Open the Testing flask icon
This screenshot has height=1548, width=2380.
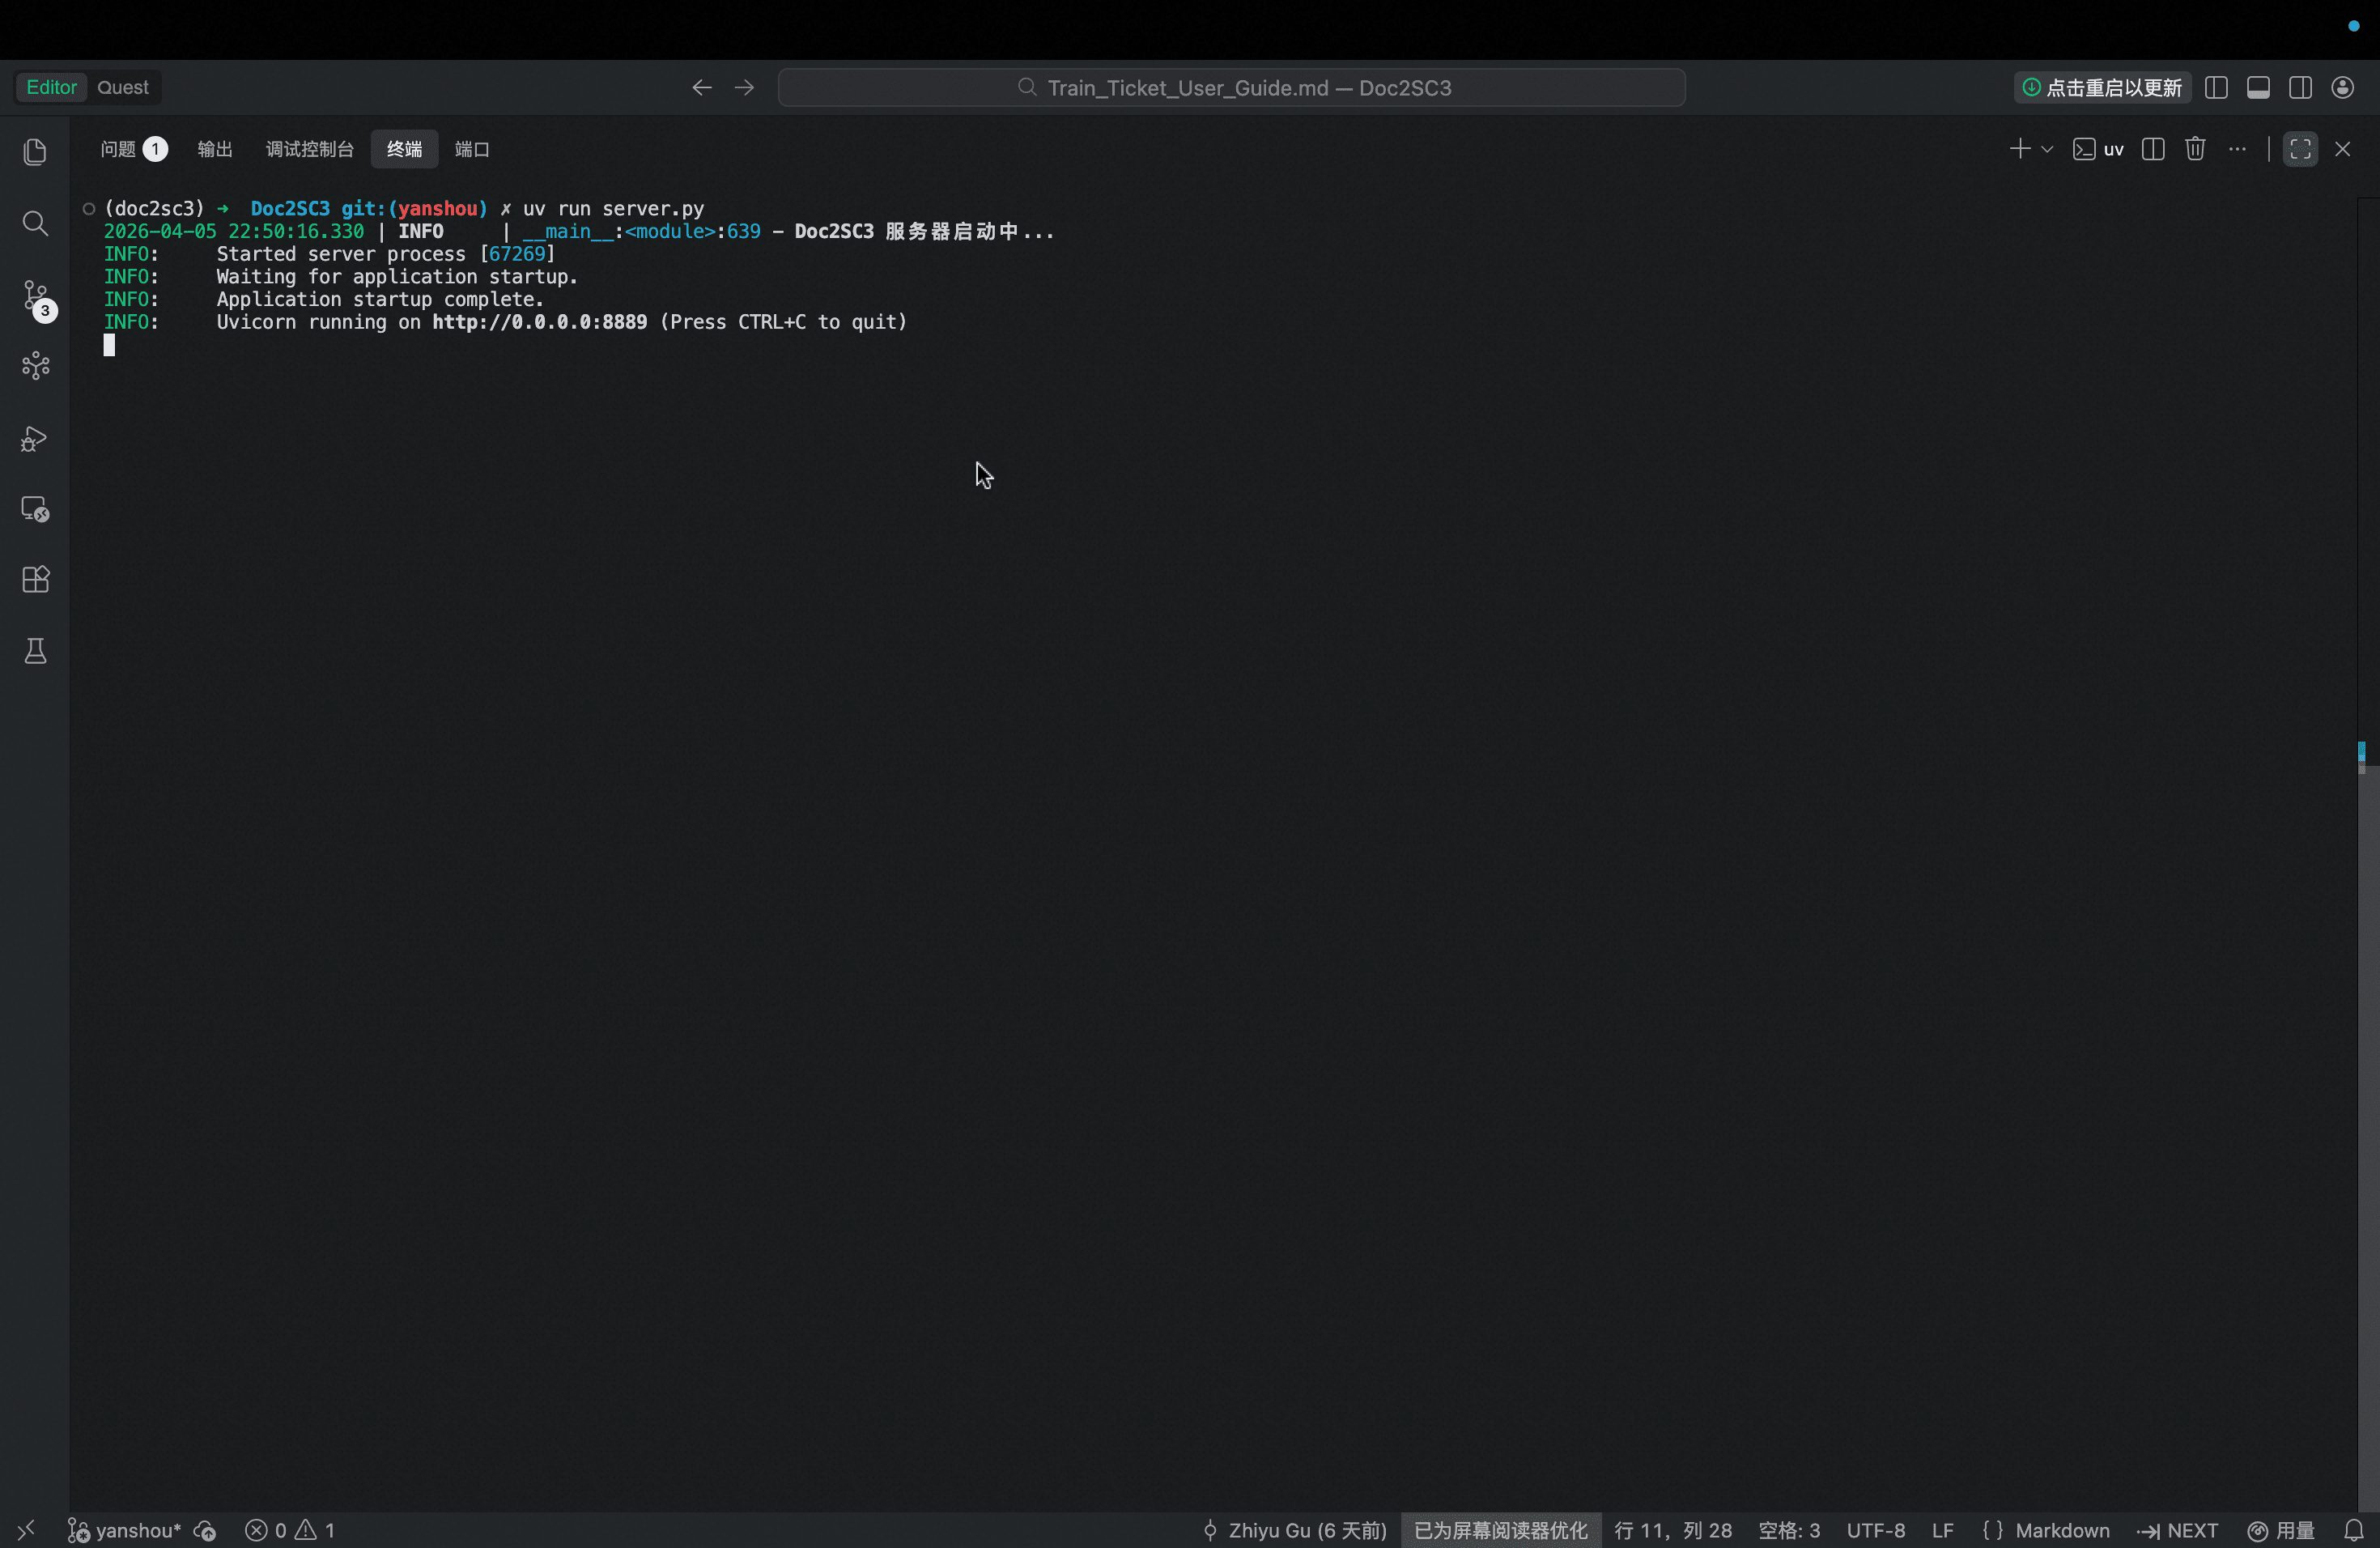coord(35,651)
